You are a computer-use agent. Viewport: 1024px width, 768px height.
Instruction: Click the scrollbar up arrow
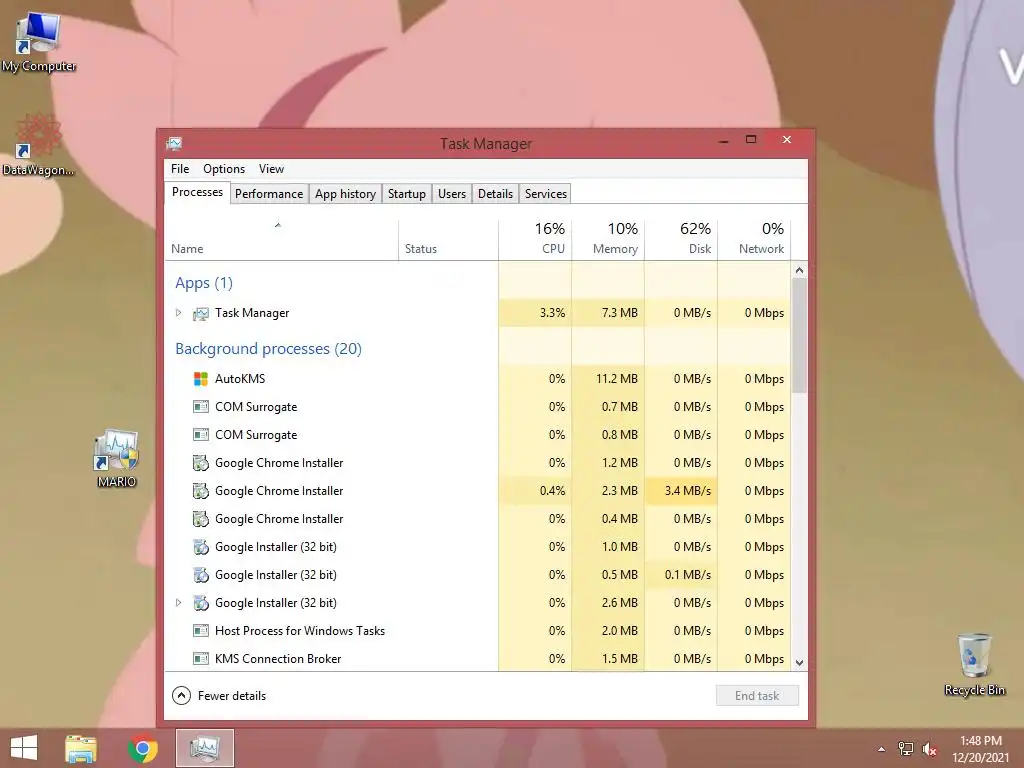799,270
